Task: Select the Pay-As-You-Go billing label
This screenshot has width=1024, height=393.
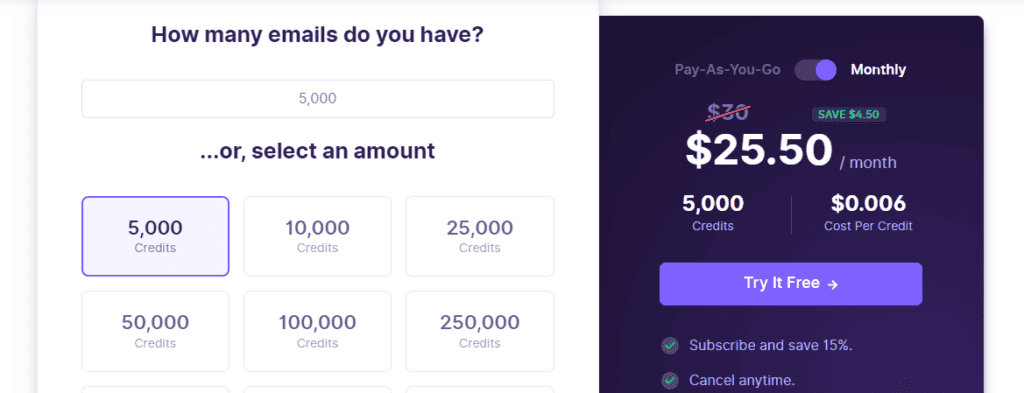Action: [728, 70]
